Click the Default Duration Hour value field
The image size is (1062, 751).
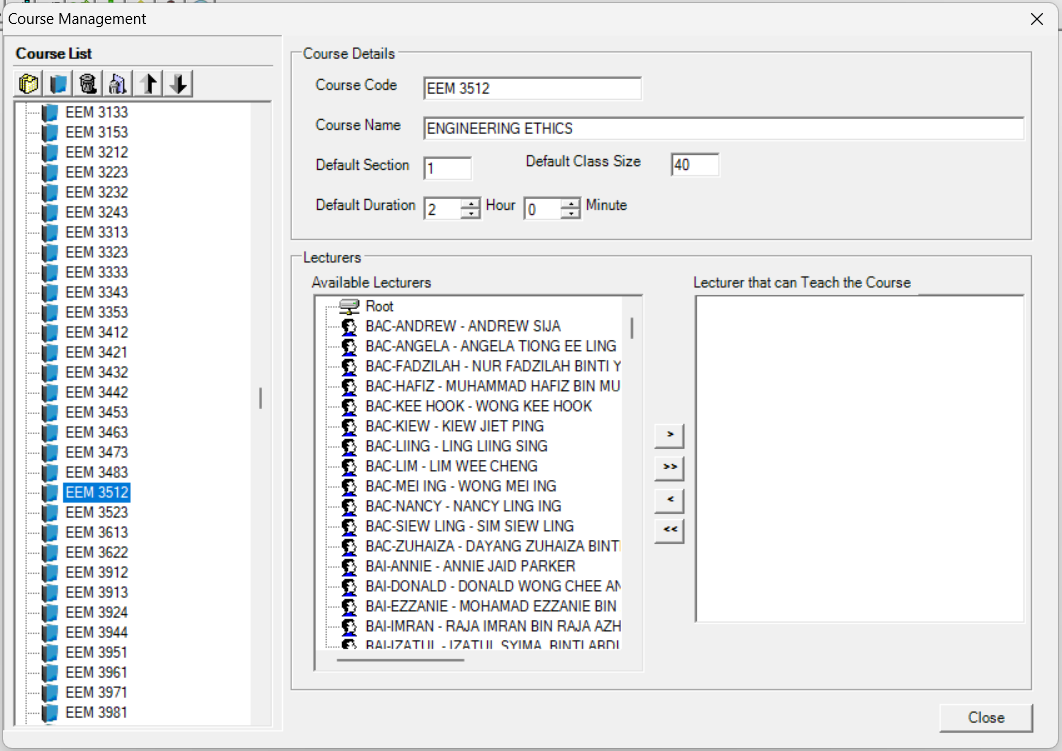[x=442, y=209]
